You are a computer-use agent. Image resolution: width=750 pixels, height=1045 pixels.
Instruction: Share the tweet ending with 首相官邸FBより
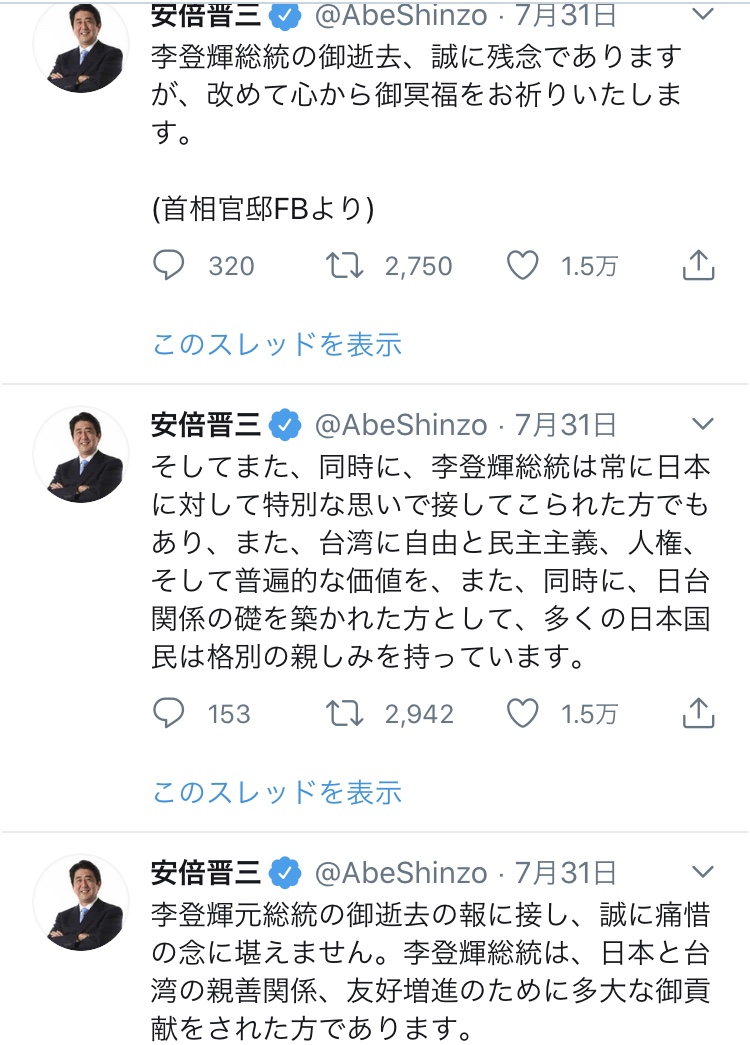[x=697, y=265]
